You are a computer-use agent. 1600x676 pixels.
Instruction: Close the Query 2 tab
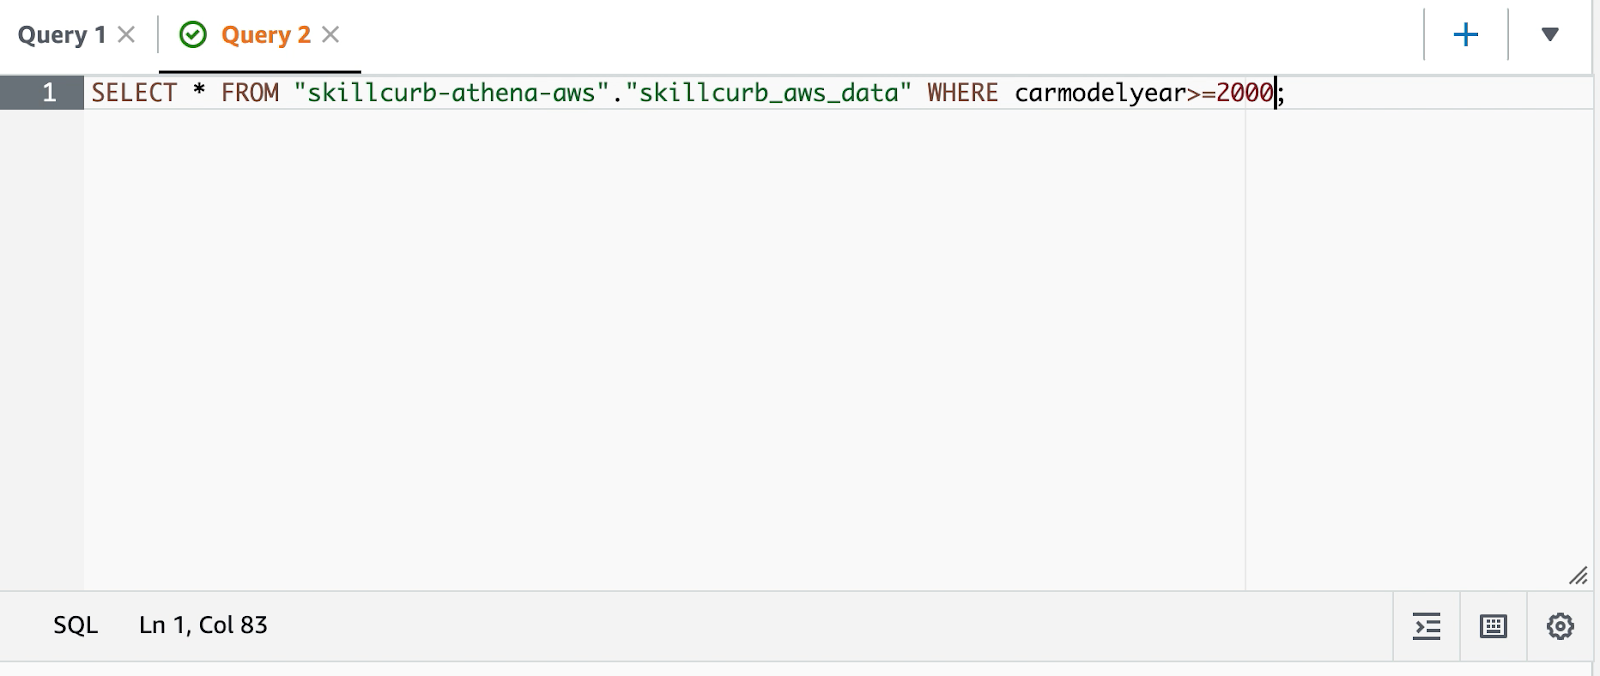[331, 35]
